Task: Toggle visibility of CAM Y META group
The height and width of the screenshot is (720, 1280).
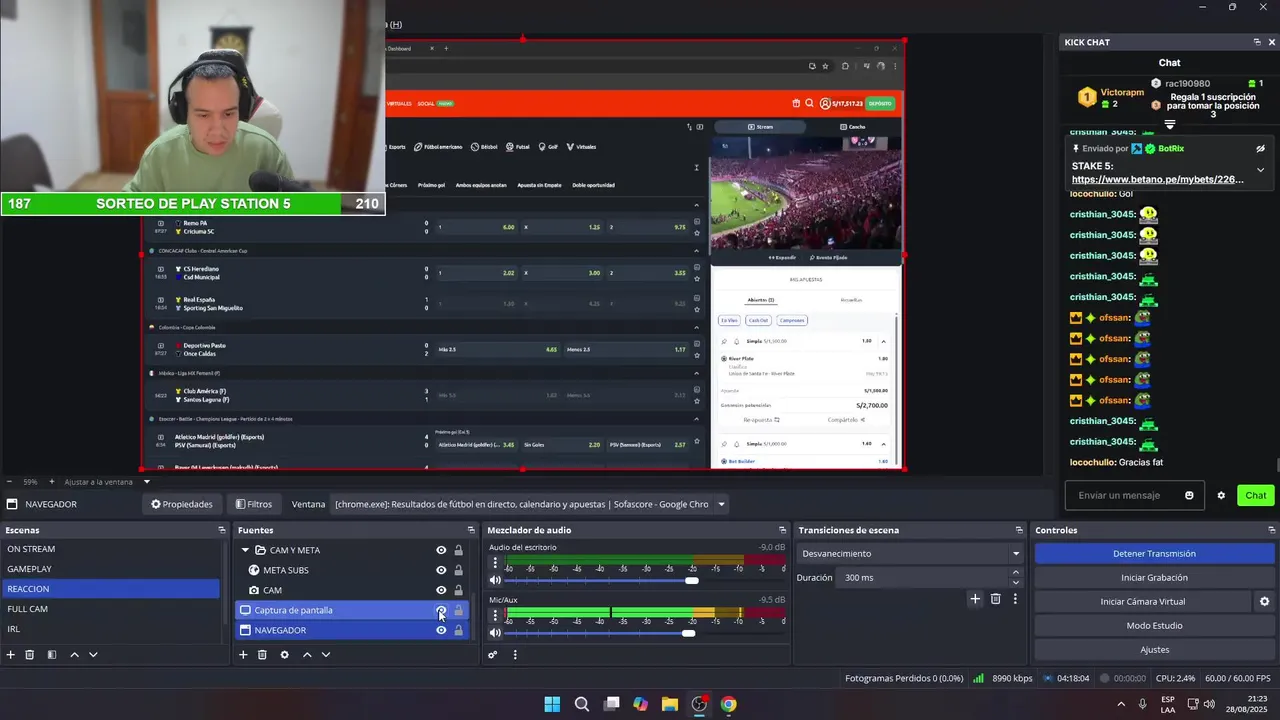Action: coord(441,550)
